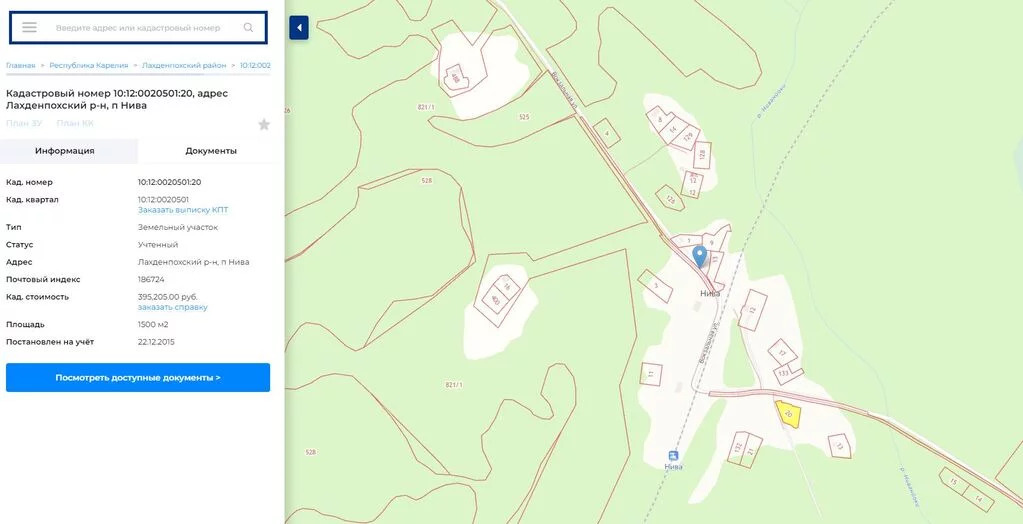The width and height of the screenshot is (1023, 524).
Task: Open the hamburger menu icon
Action: (29, 27)
